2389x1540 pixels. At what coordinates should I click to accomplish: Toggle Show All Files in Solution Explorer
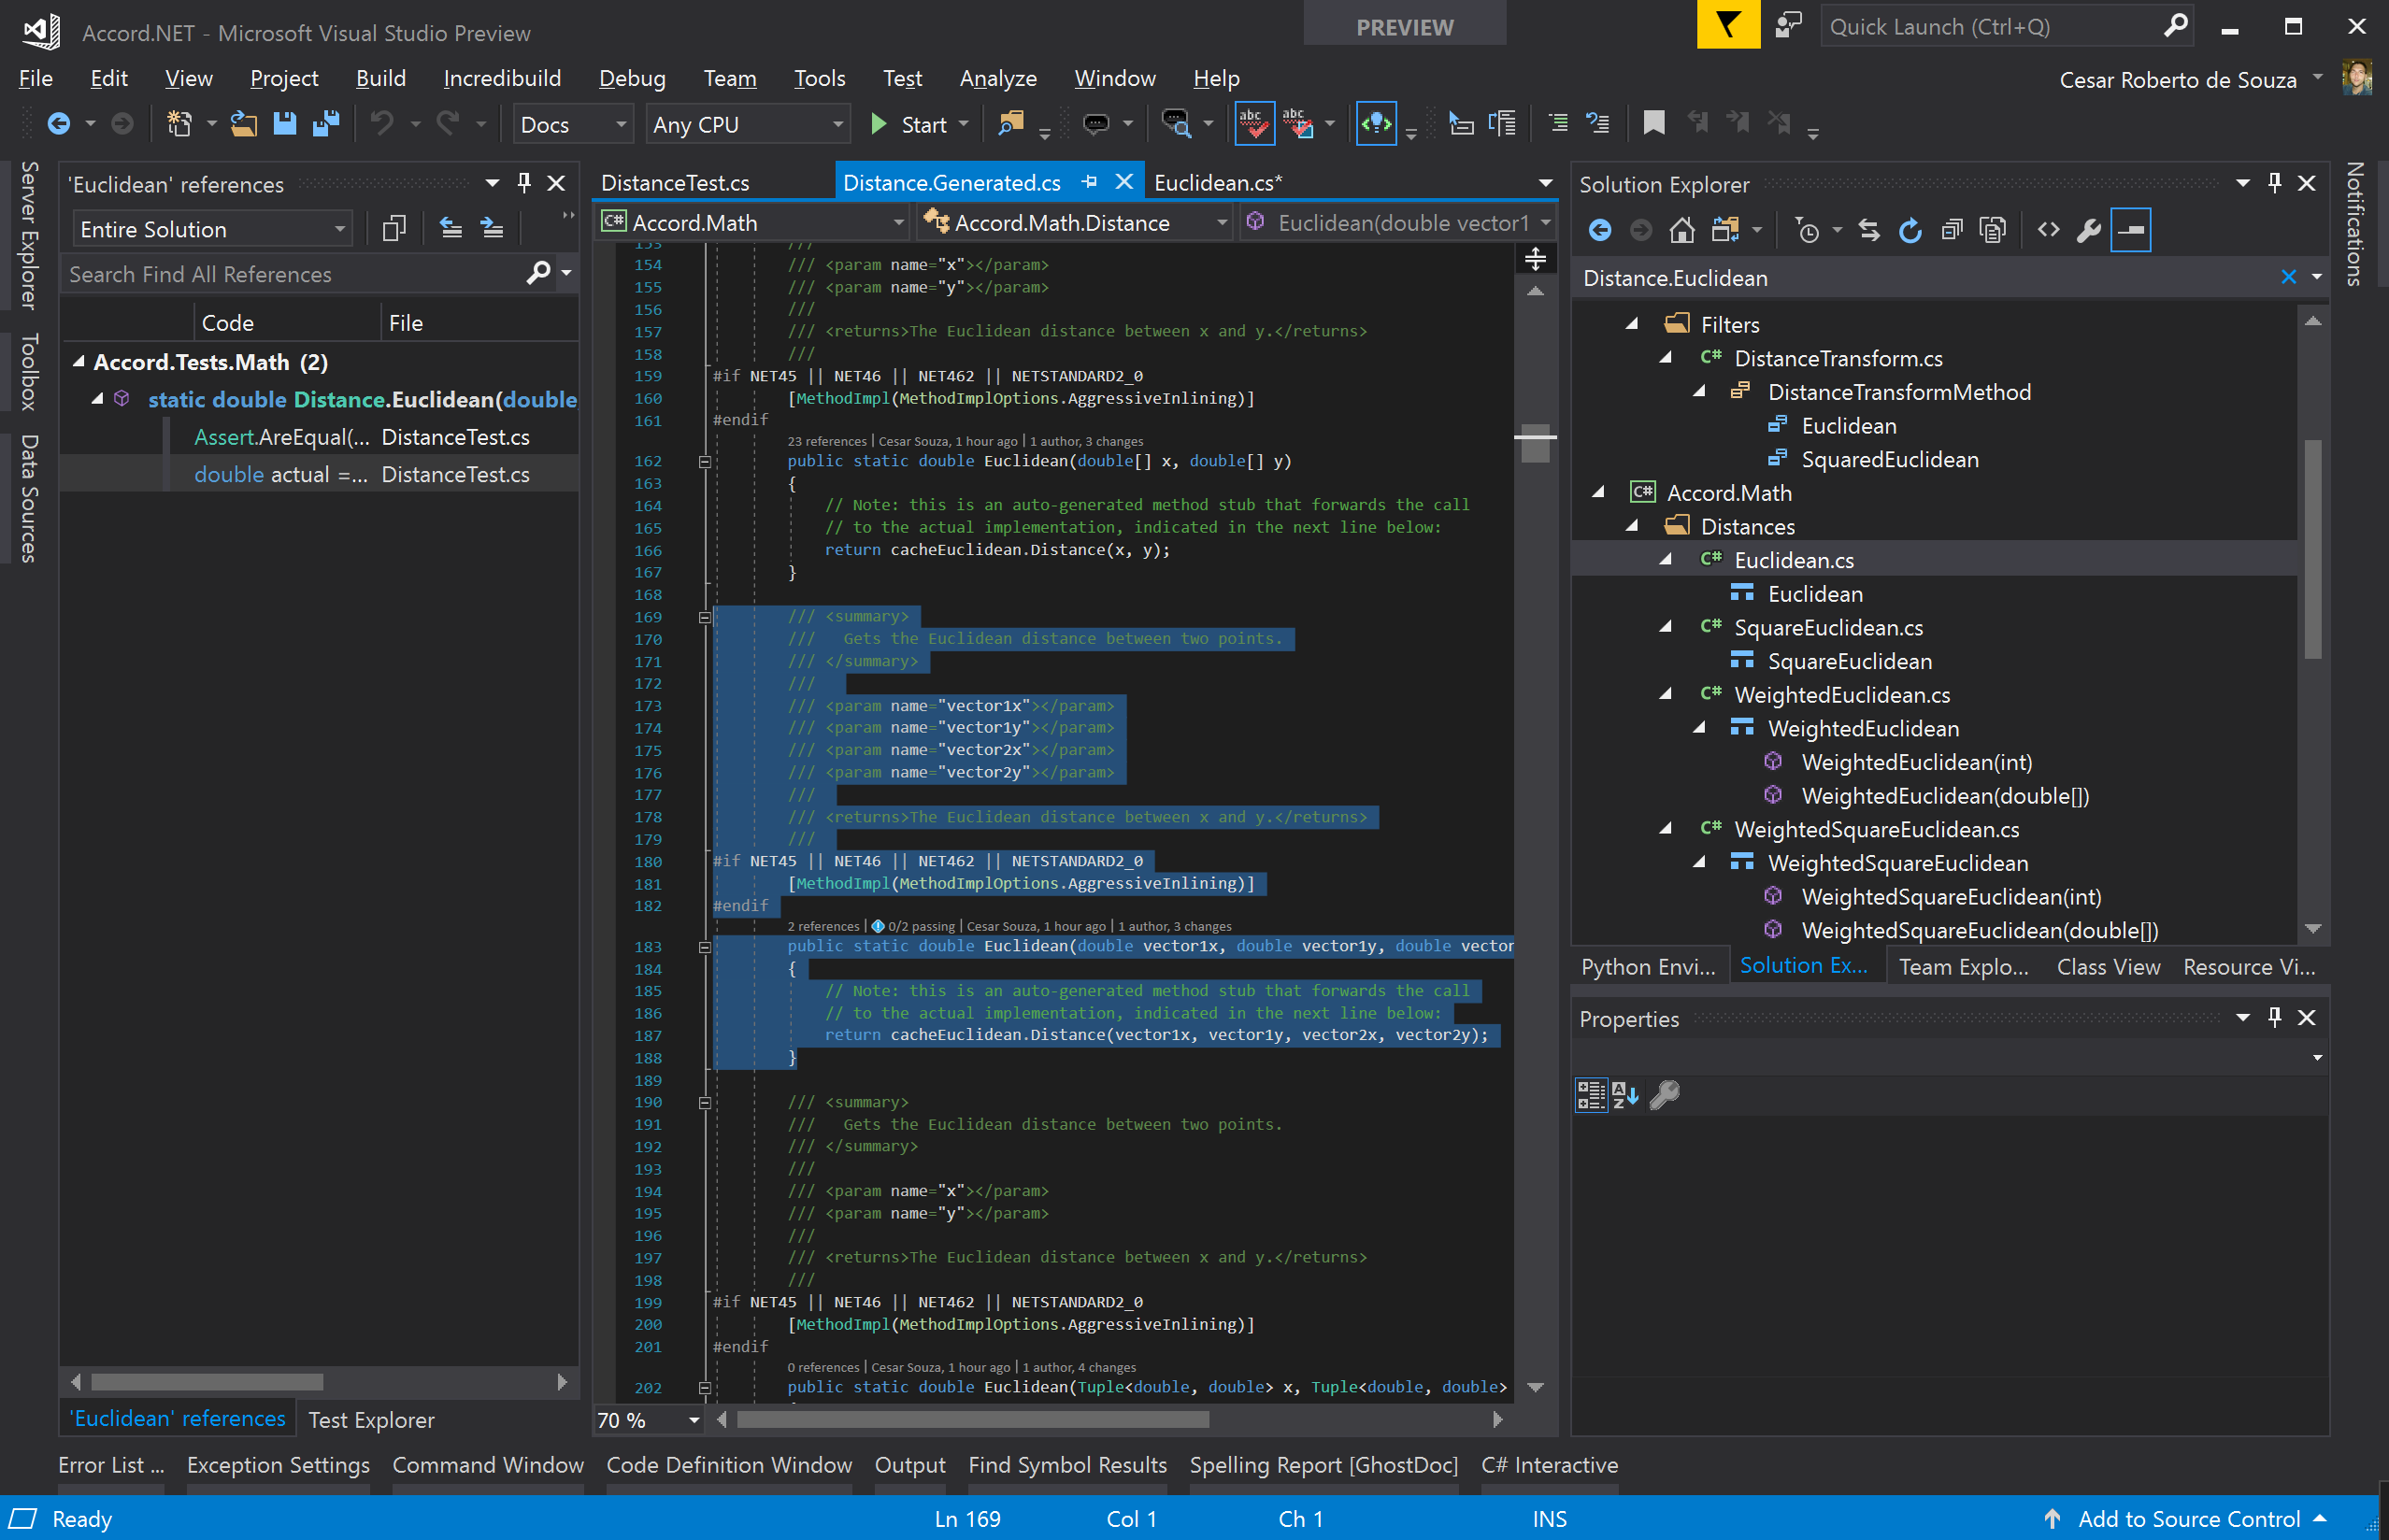1993,231
